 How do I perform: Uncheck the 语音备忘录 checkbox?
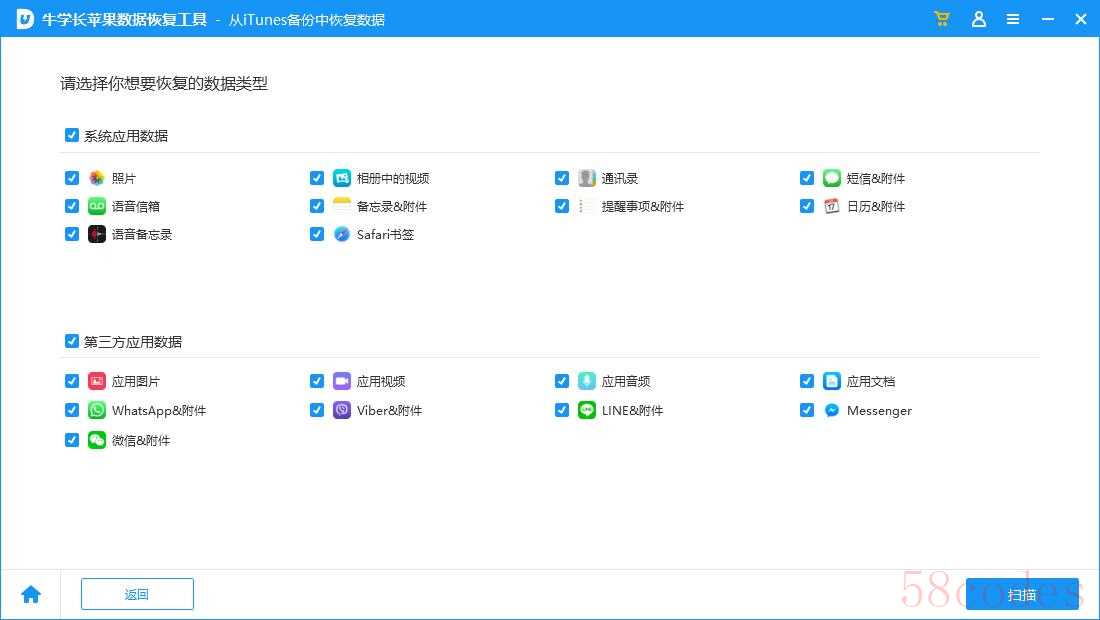point(72,234)
